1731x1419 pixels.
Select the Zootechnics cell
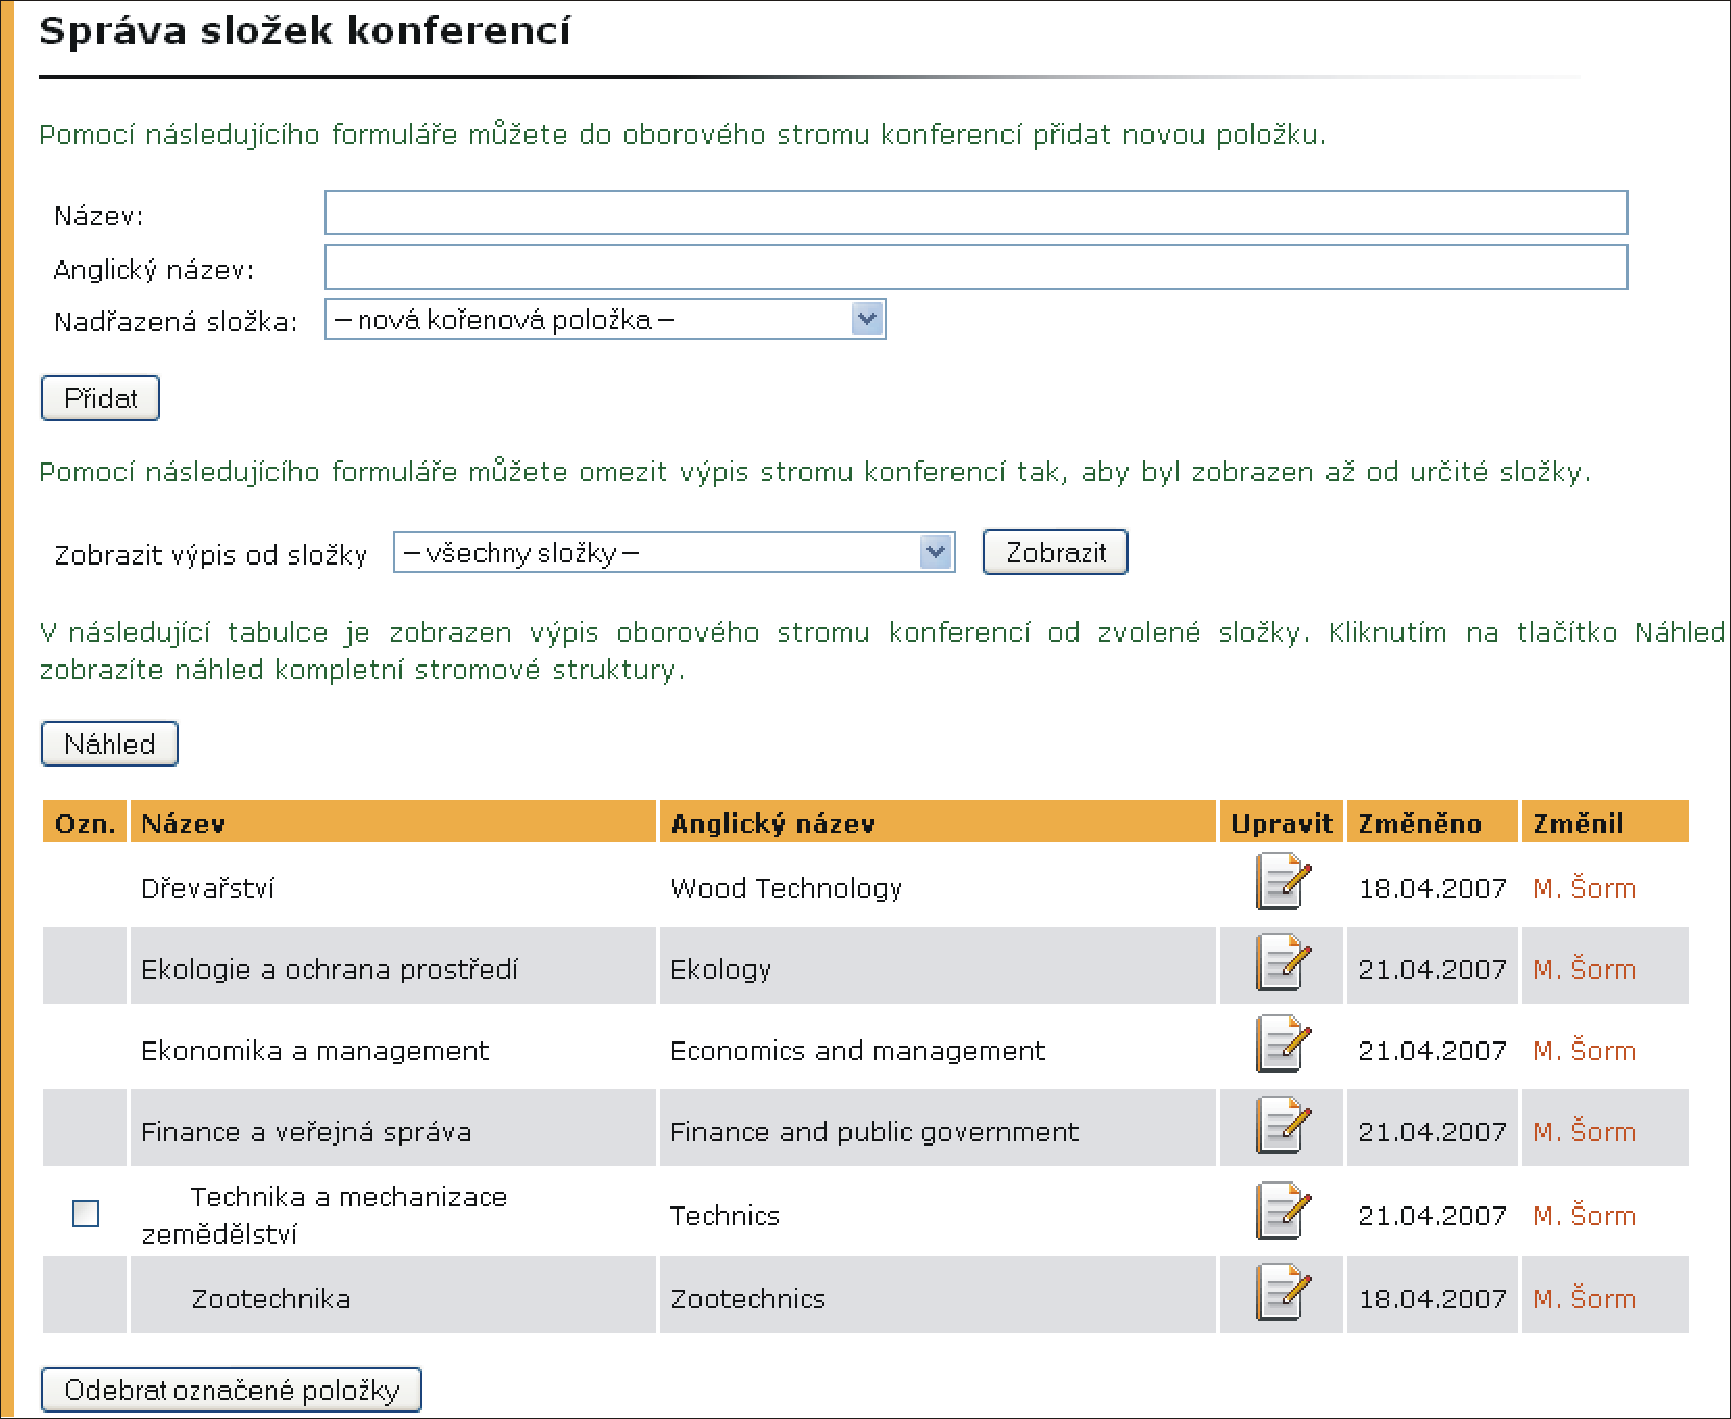click(x=937, y=1295)
